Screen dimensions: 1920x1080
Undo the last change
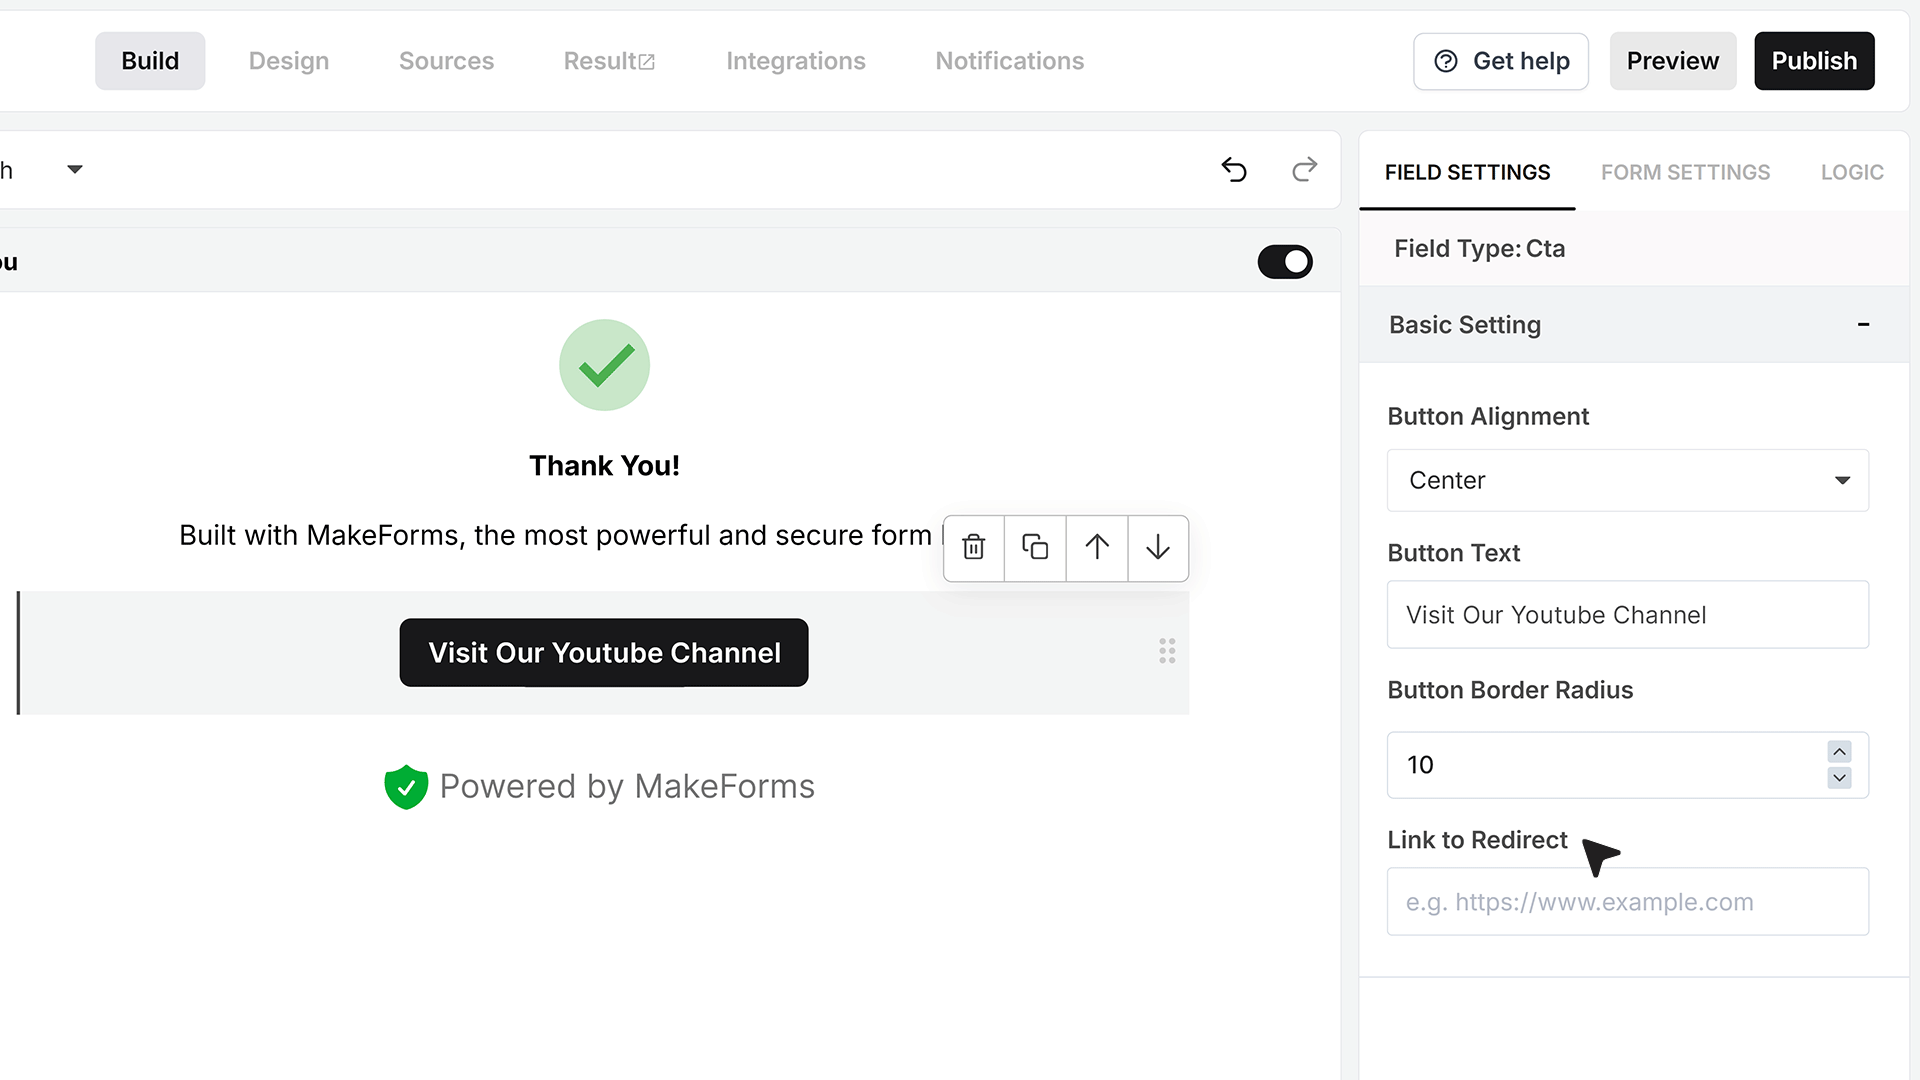(x=1234, y=170)
